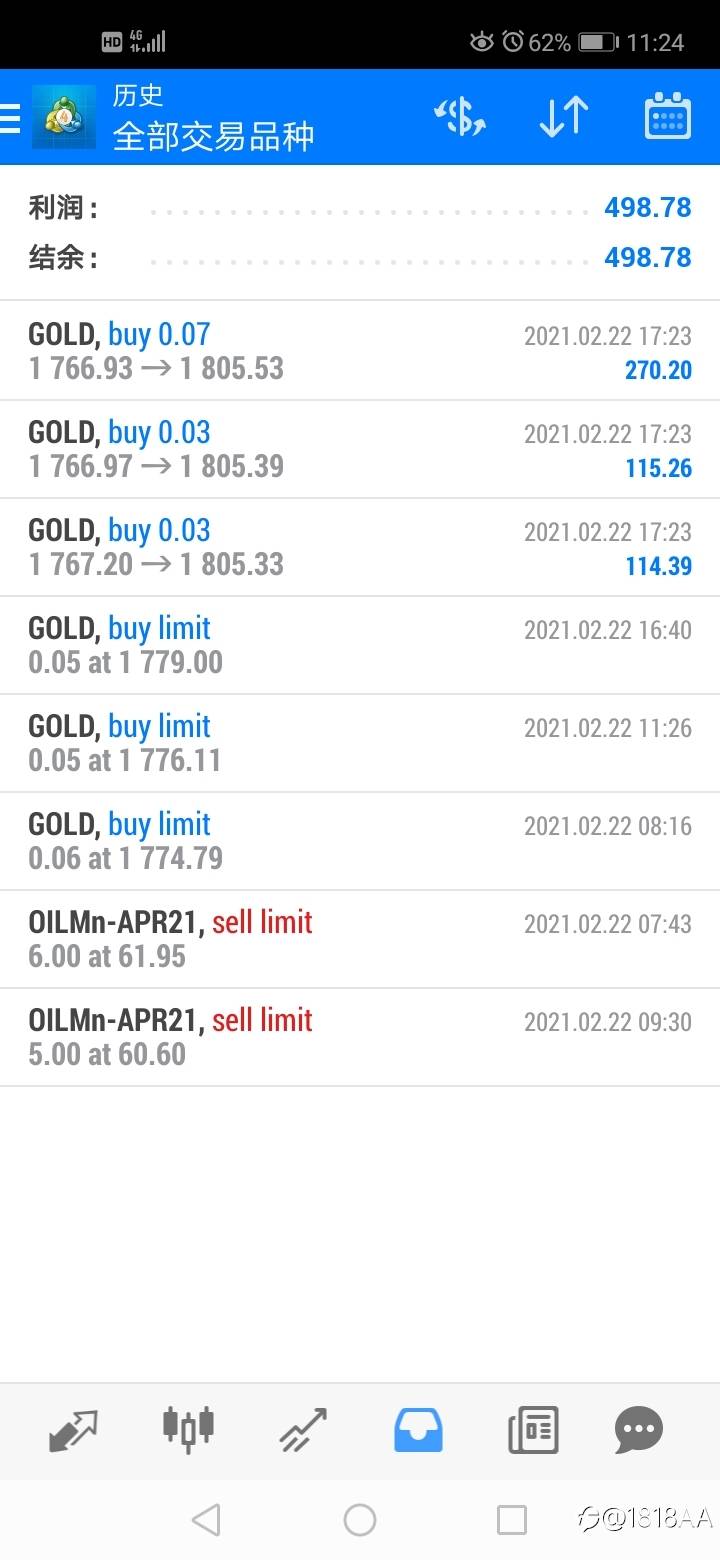Open the chat Messages tab
This screenshot has width=720, height=1560.
(x=638, y=1431)
